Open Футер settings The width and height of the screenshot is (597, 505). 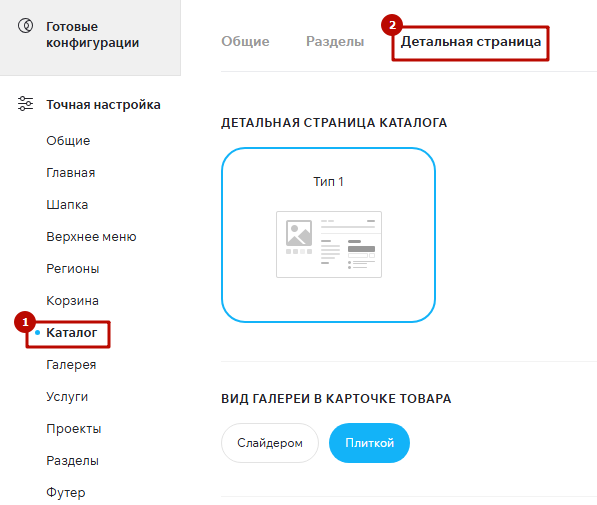pyautogui.click(x=66, y=492)
